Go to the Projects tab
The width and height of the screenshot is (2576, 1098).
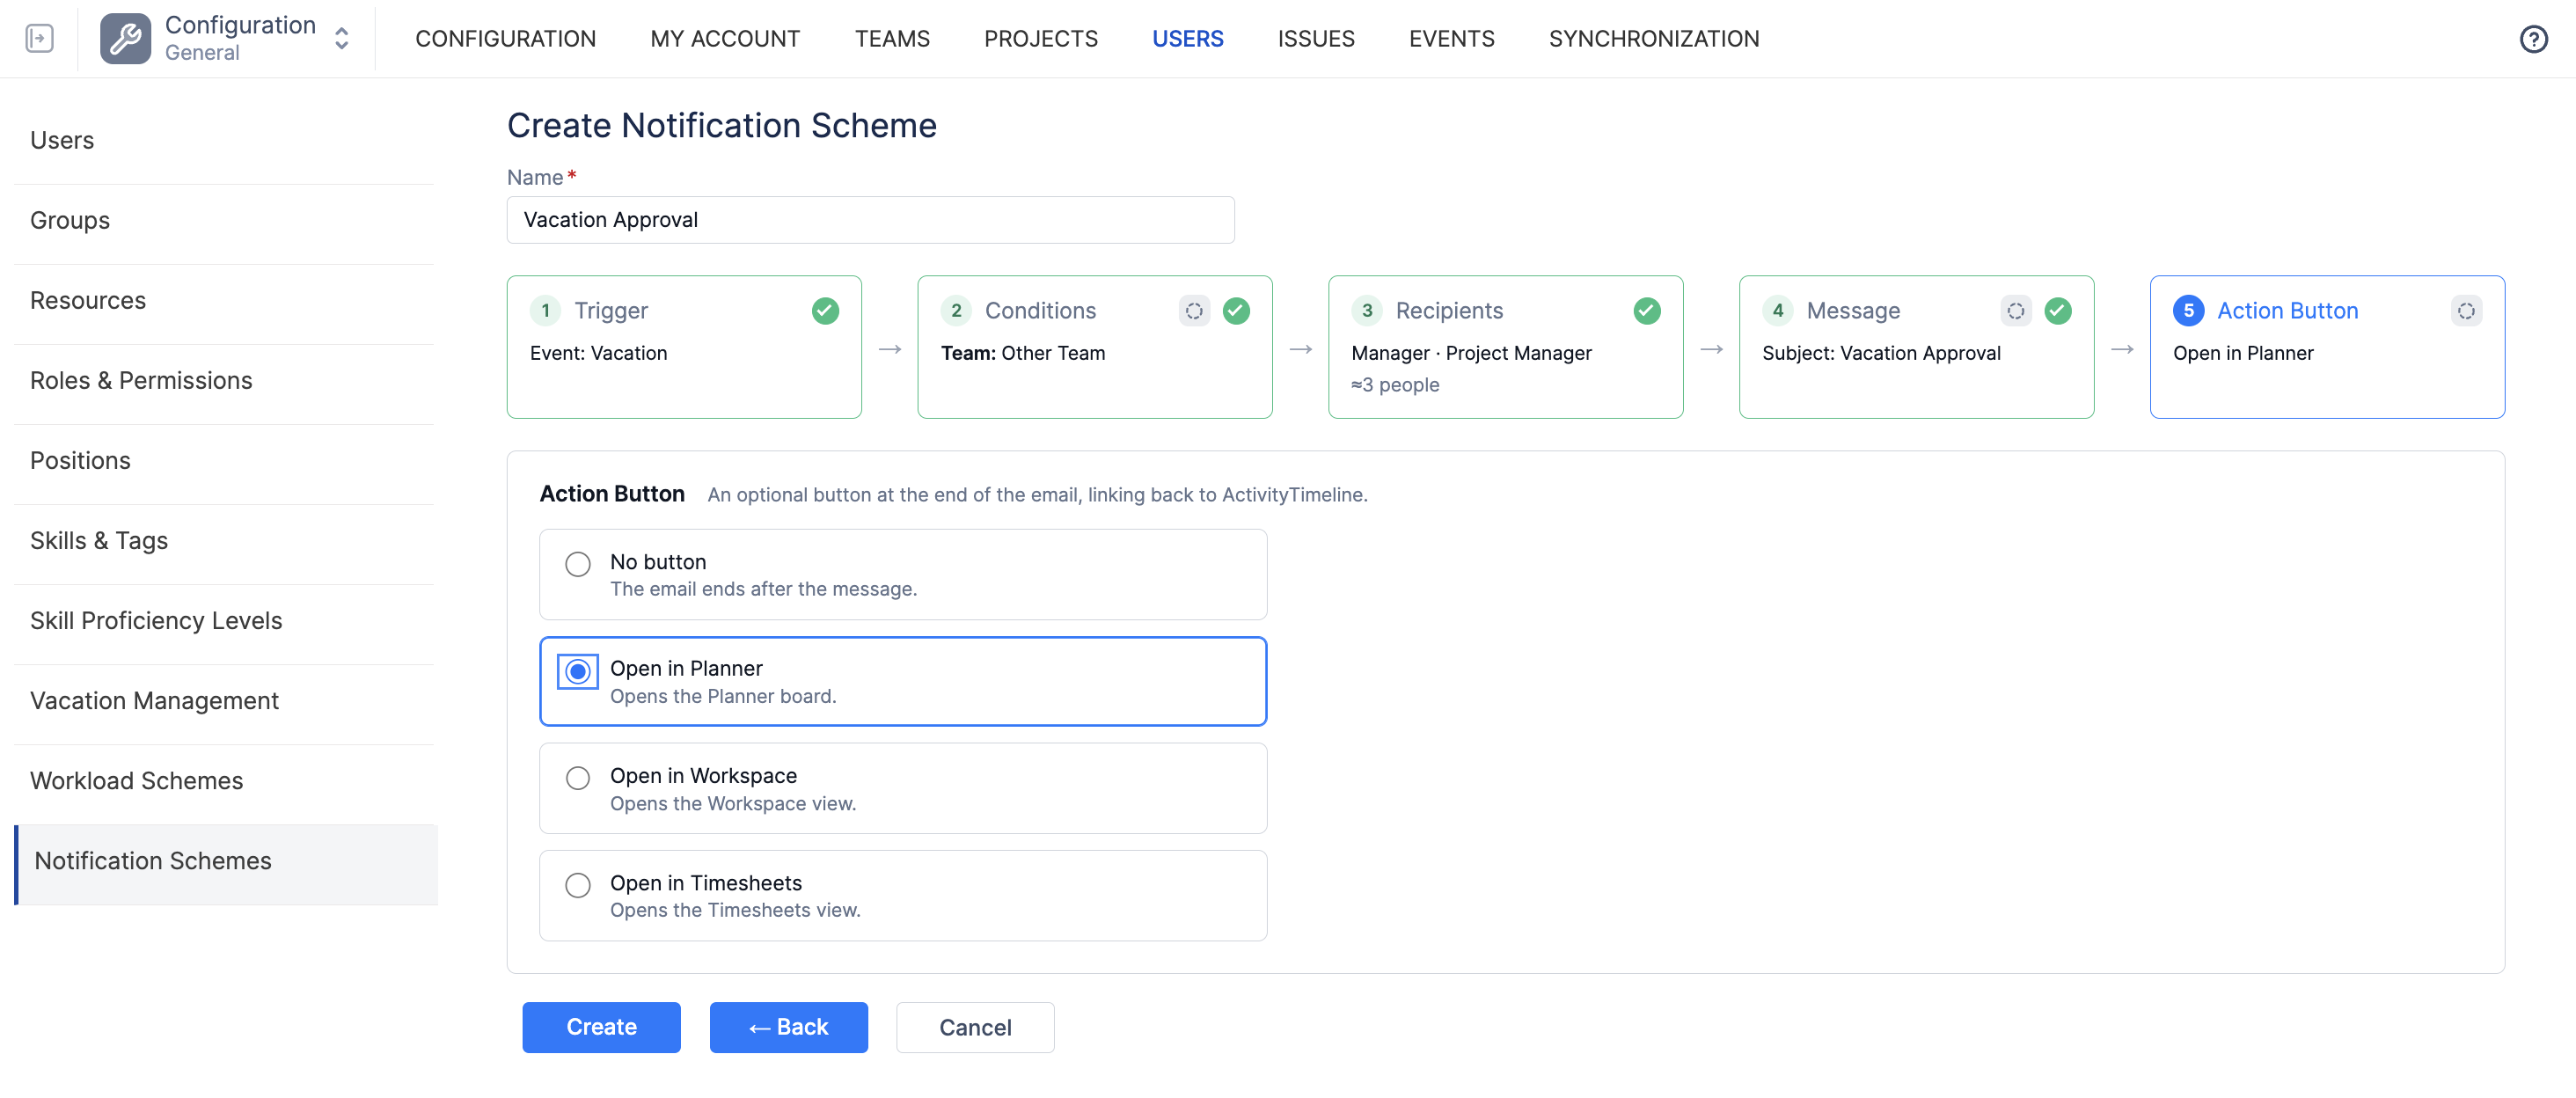click(1041, 38)
